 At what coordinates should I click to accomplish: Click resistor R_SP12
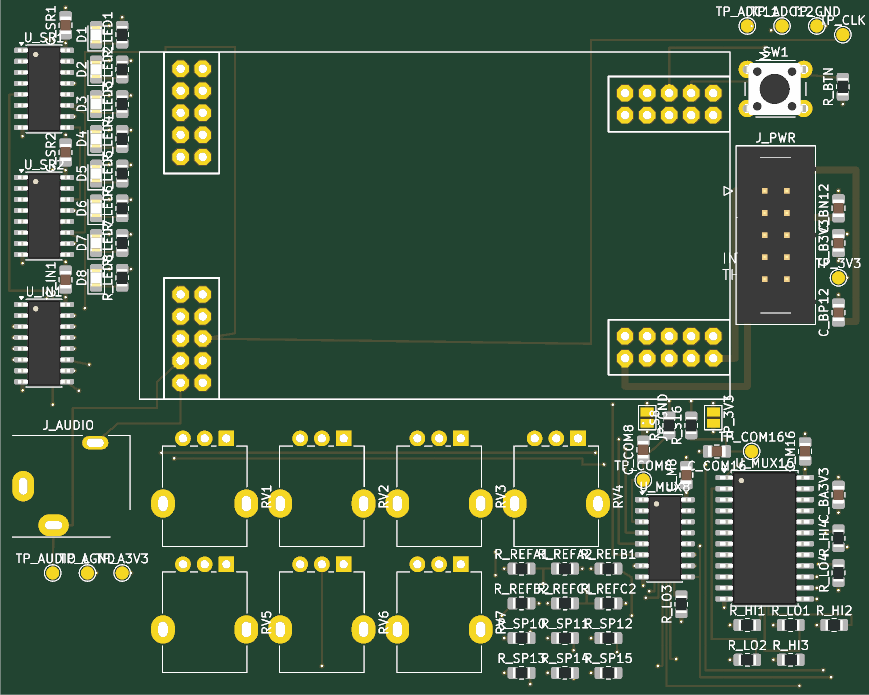[609, 638]
